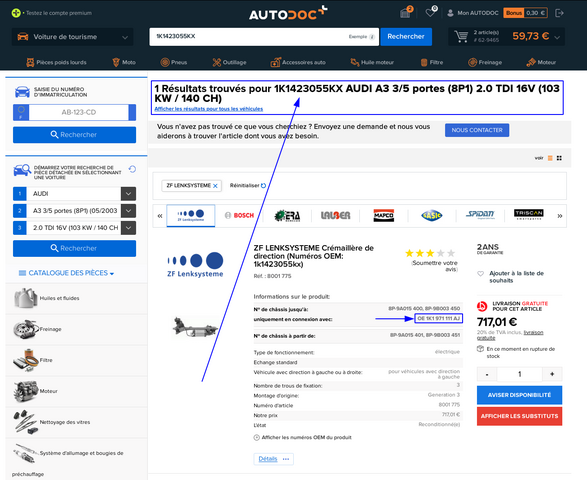This screenshot has width=587, height=480.
Task: Select LAUBER brand logo
Action: (x=335, y=216)
